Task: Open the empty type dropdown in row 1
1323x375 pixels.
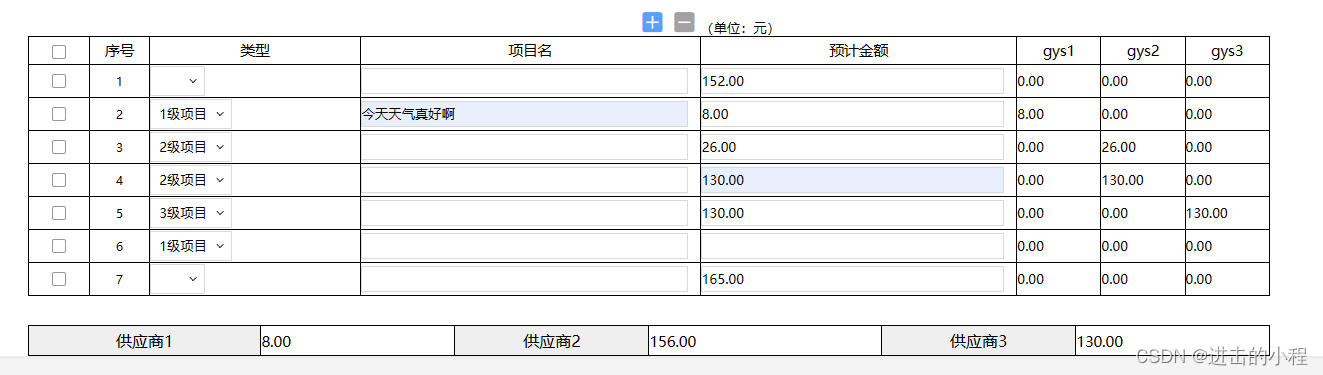Action: coord(178,81)
